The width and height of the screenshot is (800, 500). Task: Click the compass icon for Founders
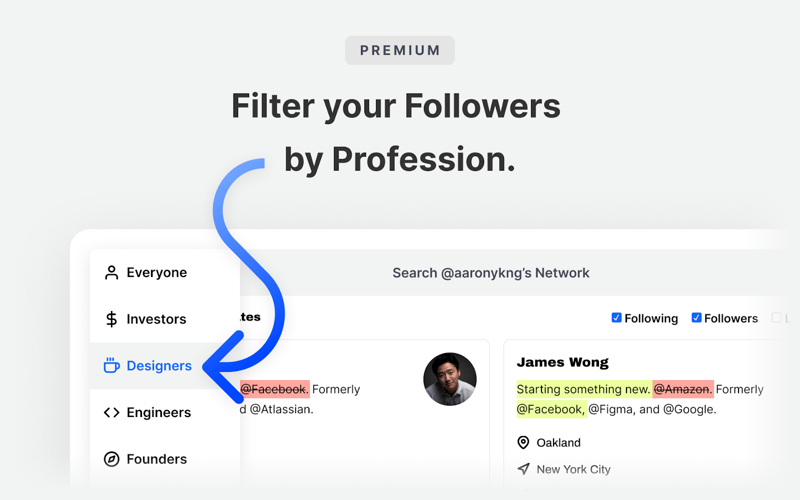(112, 459)
